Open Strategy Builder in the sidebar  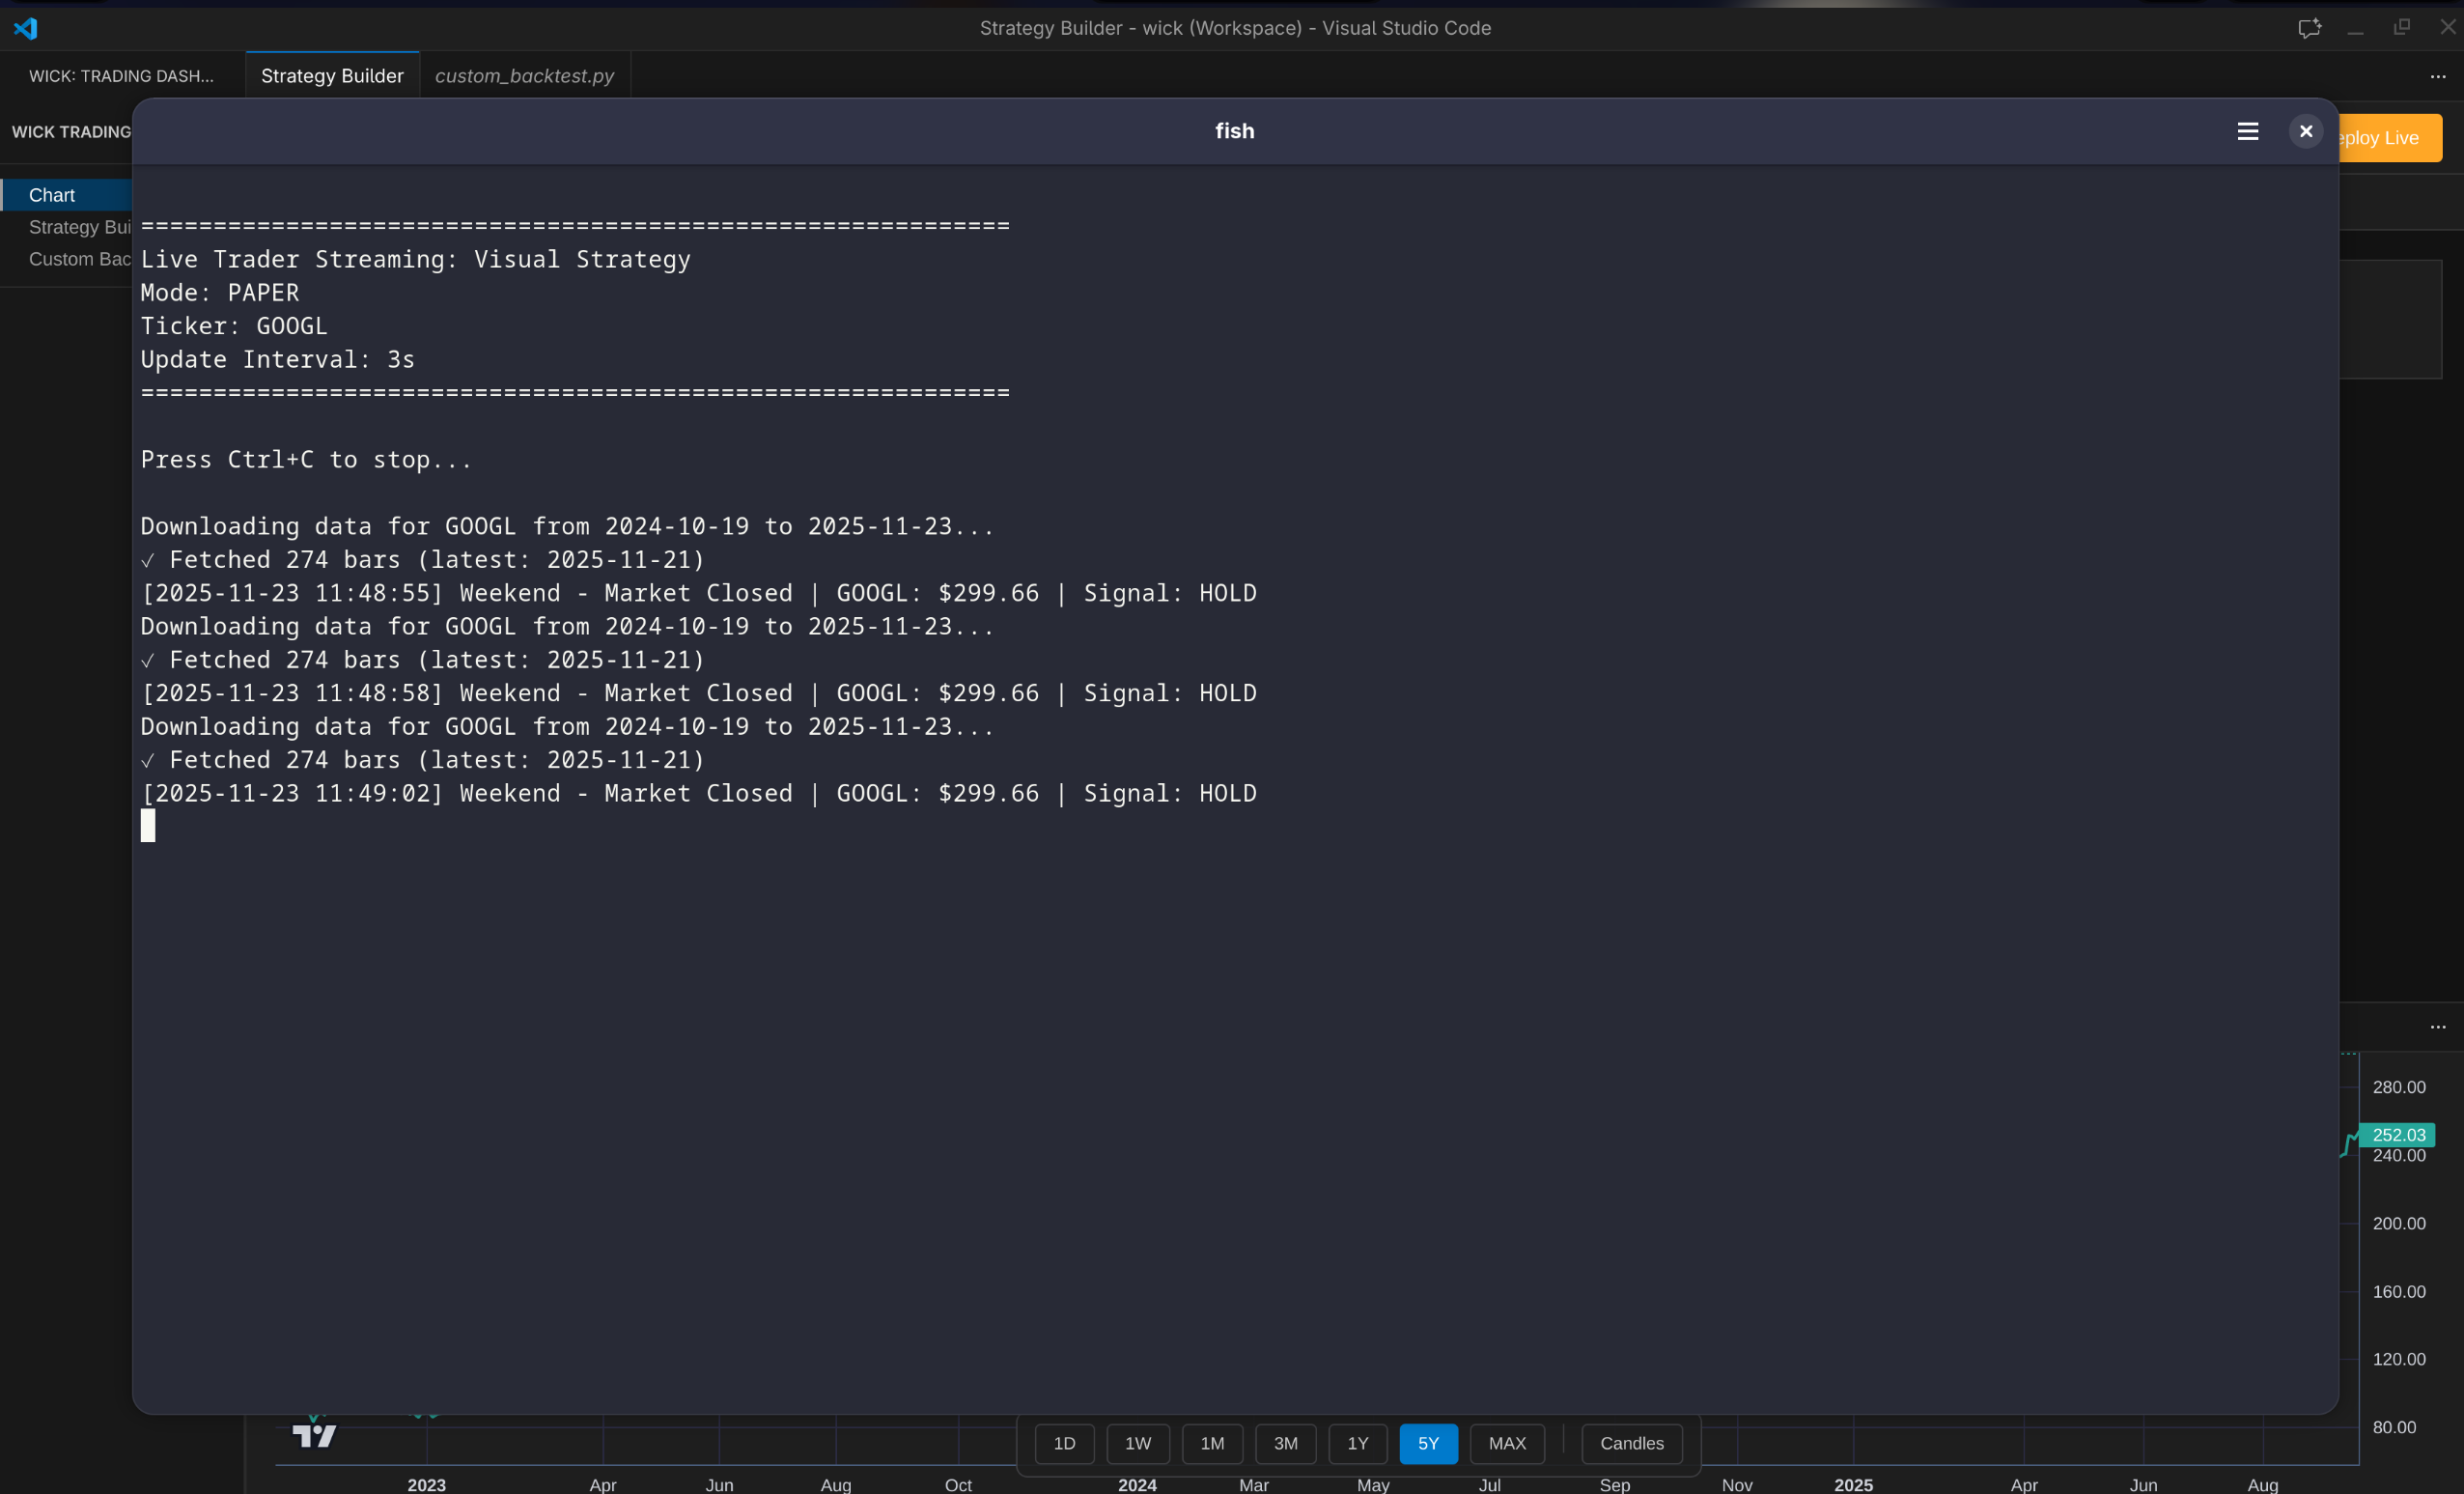click(80, 227)
